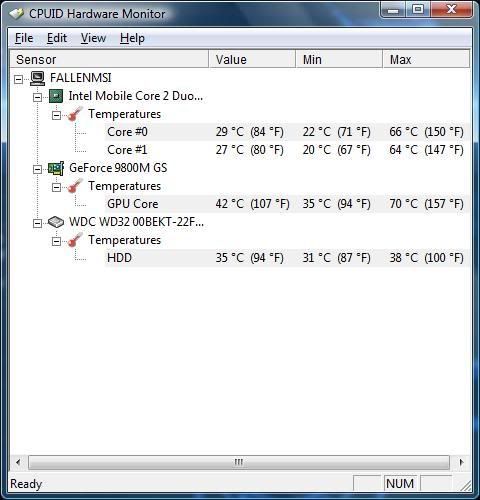Screen dimensions: 480x500
Task: Click the thermometer icon under Intel Mobile Core 2 Duo
Action: [75, 114]
